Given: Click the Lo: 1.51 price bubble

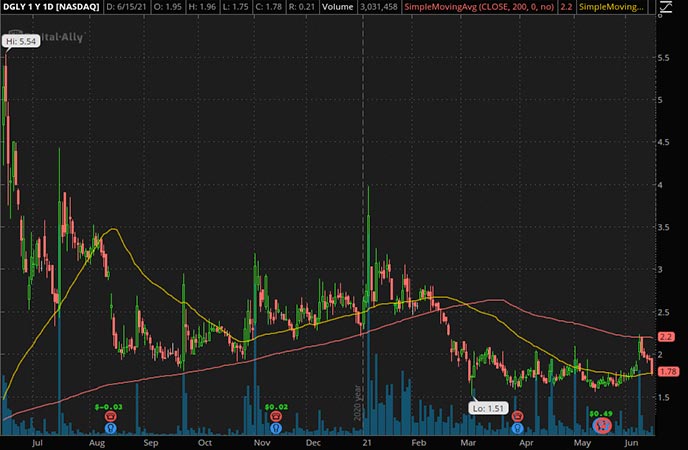Looking at the screenshot, I should point(488,408).
